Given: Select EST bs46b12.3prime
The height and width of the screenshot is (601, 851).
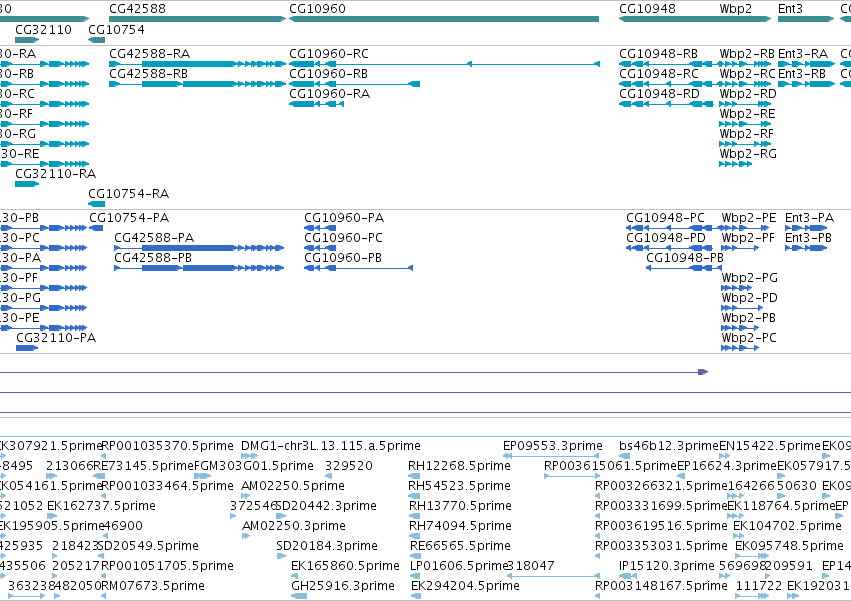Looking at the screenshot, I should click(669, 446).
